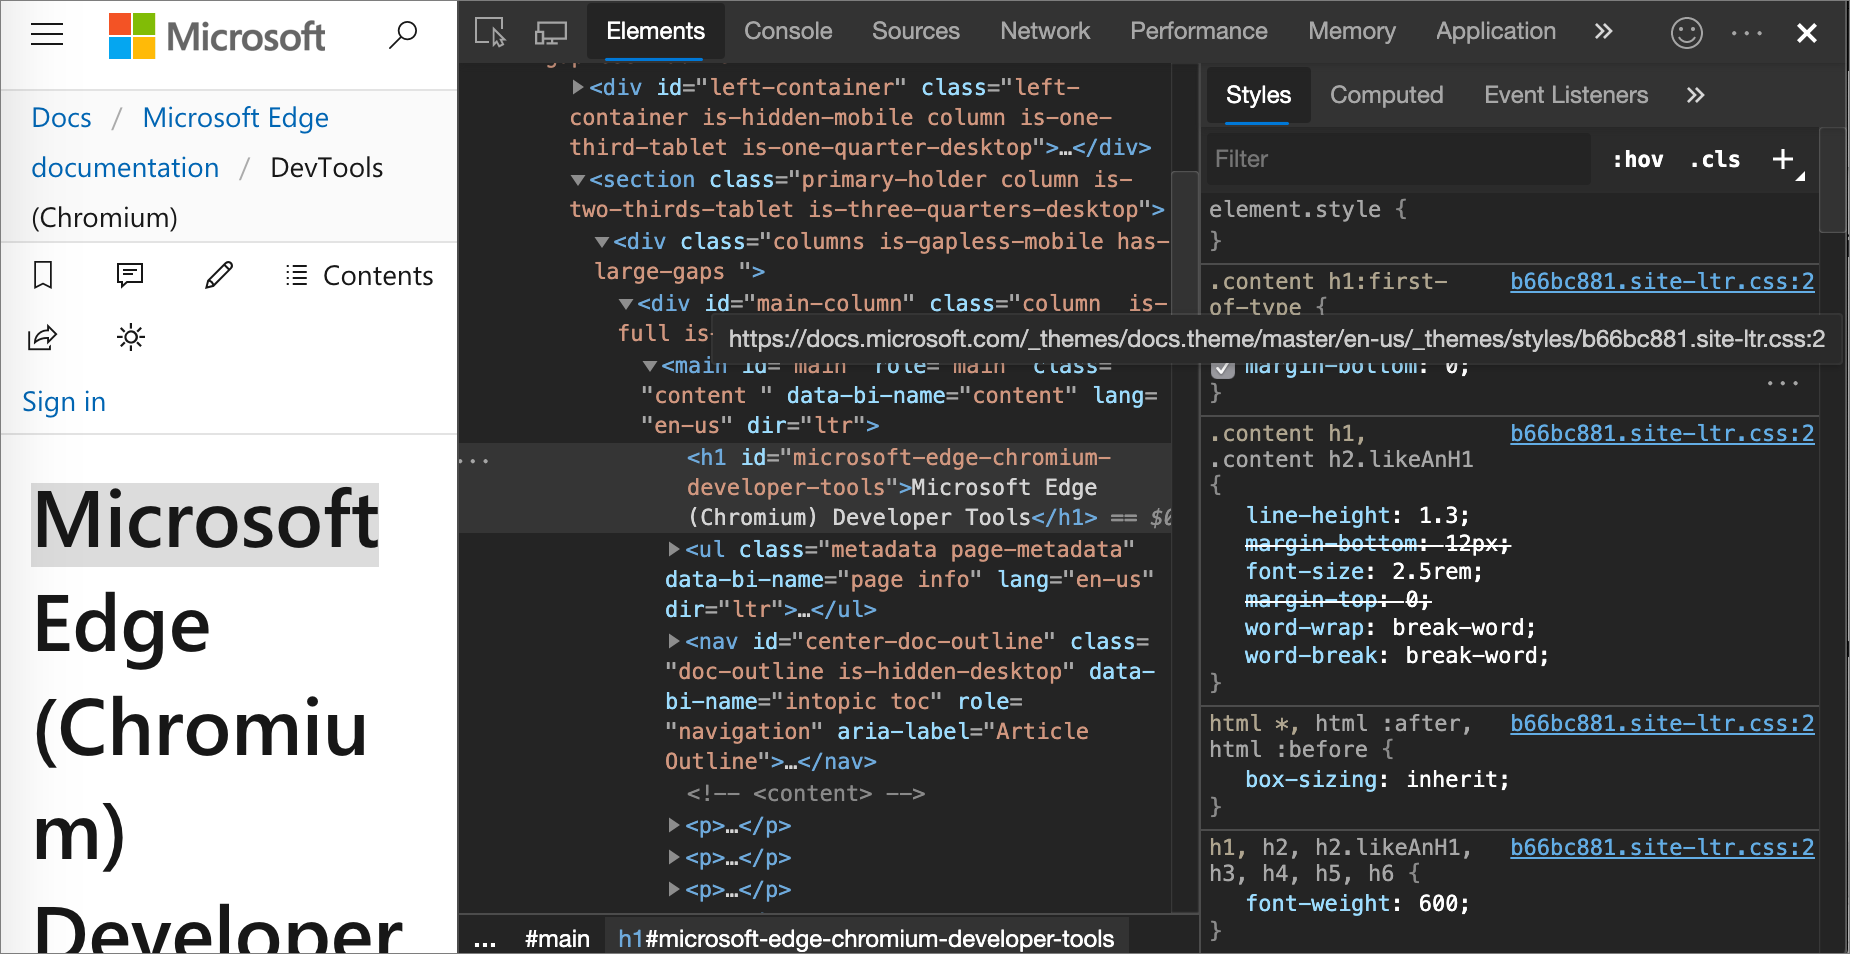Open DevTools feedback with the smiley icon
Screen dimensions: 1850x954
click(x=1686, y=32)
